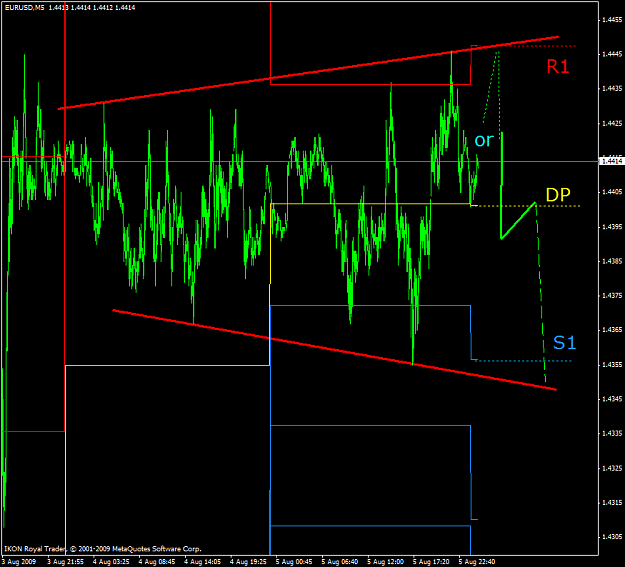Select the blue S1 support label

click(x=564, y=343)
